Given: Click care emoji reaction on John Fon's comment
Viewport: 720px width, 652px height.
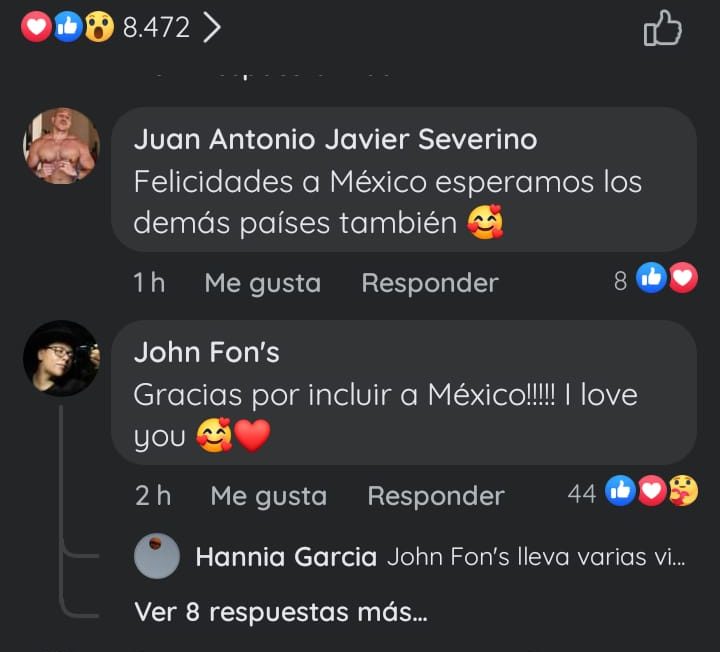Looking at the screenshot, I should (x=684, y=491).
